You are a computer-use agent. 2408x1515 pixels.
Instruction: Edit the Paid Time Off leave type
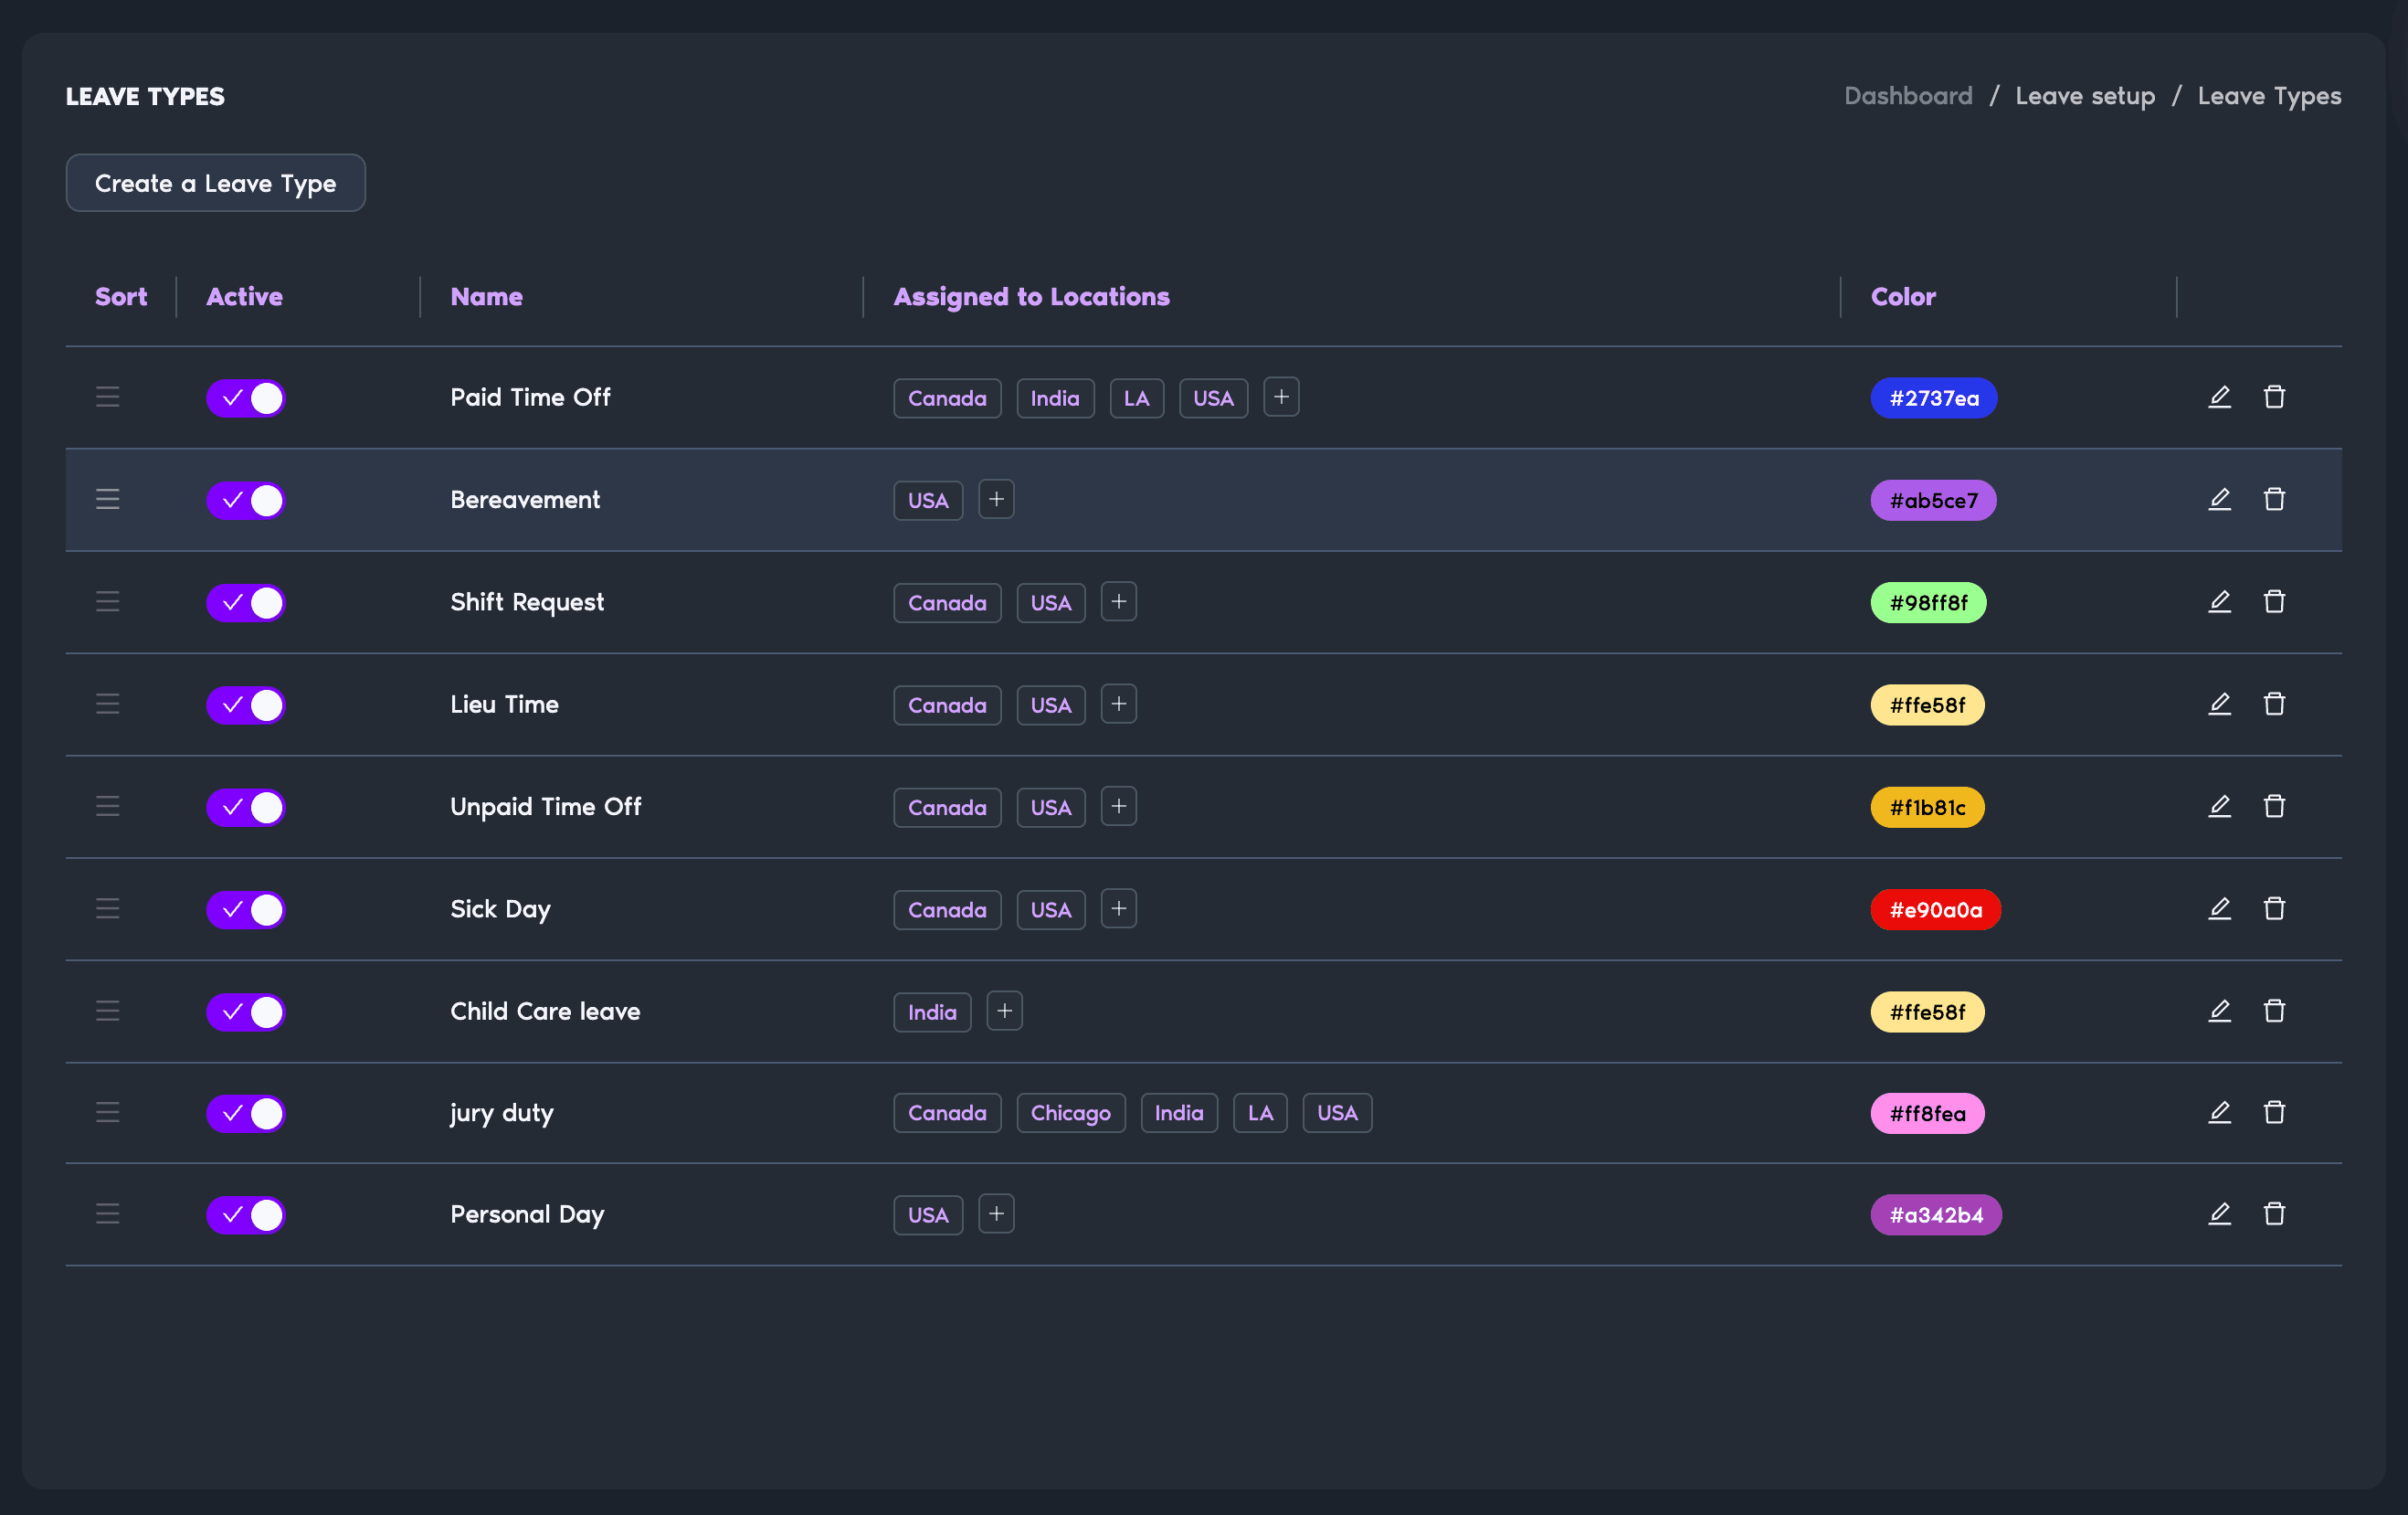pyautogui.click(x=2219, y=397)
